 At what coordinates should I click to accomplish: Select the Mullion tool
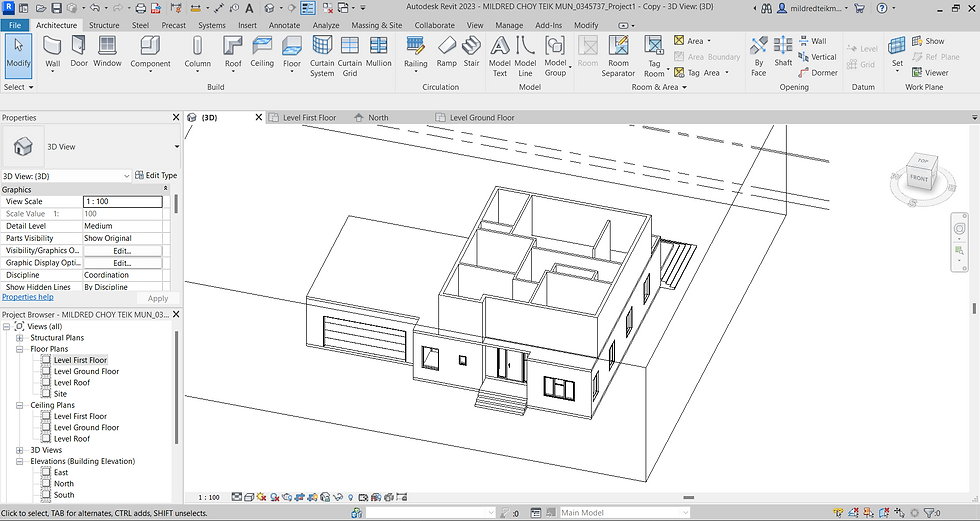point(379,51)
